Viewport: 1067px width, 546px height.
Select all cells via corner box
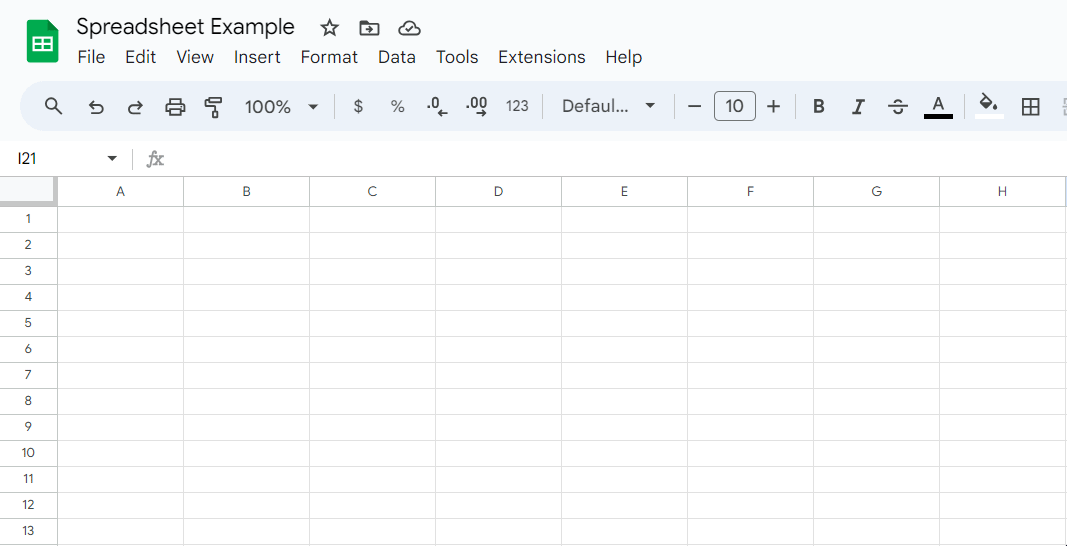(28, 191)
